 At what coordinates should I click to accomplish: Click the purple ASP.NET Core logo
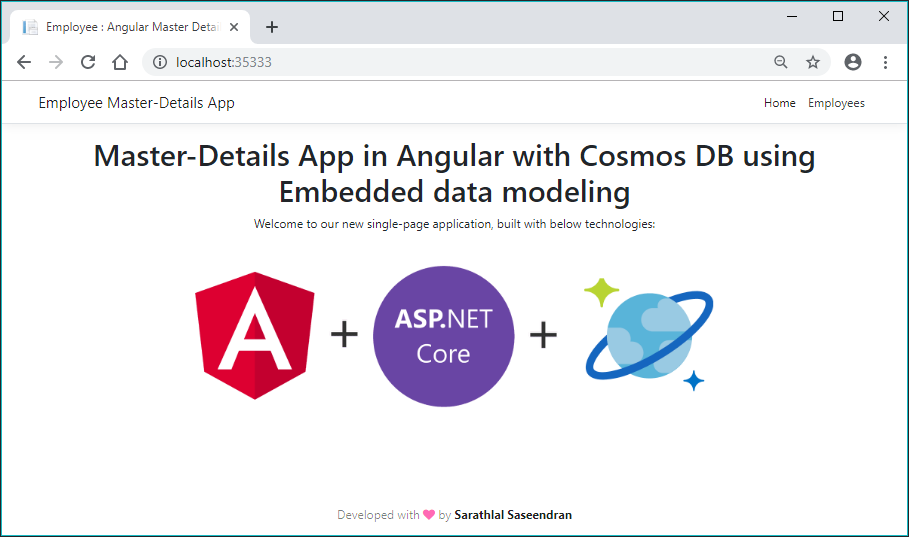(443, 336)
